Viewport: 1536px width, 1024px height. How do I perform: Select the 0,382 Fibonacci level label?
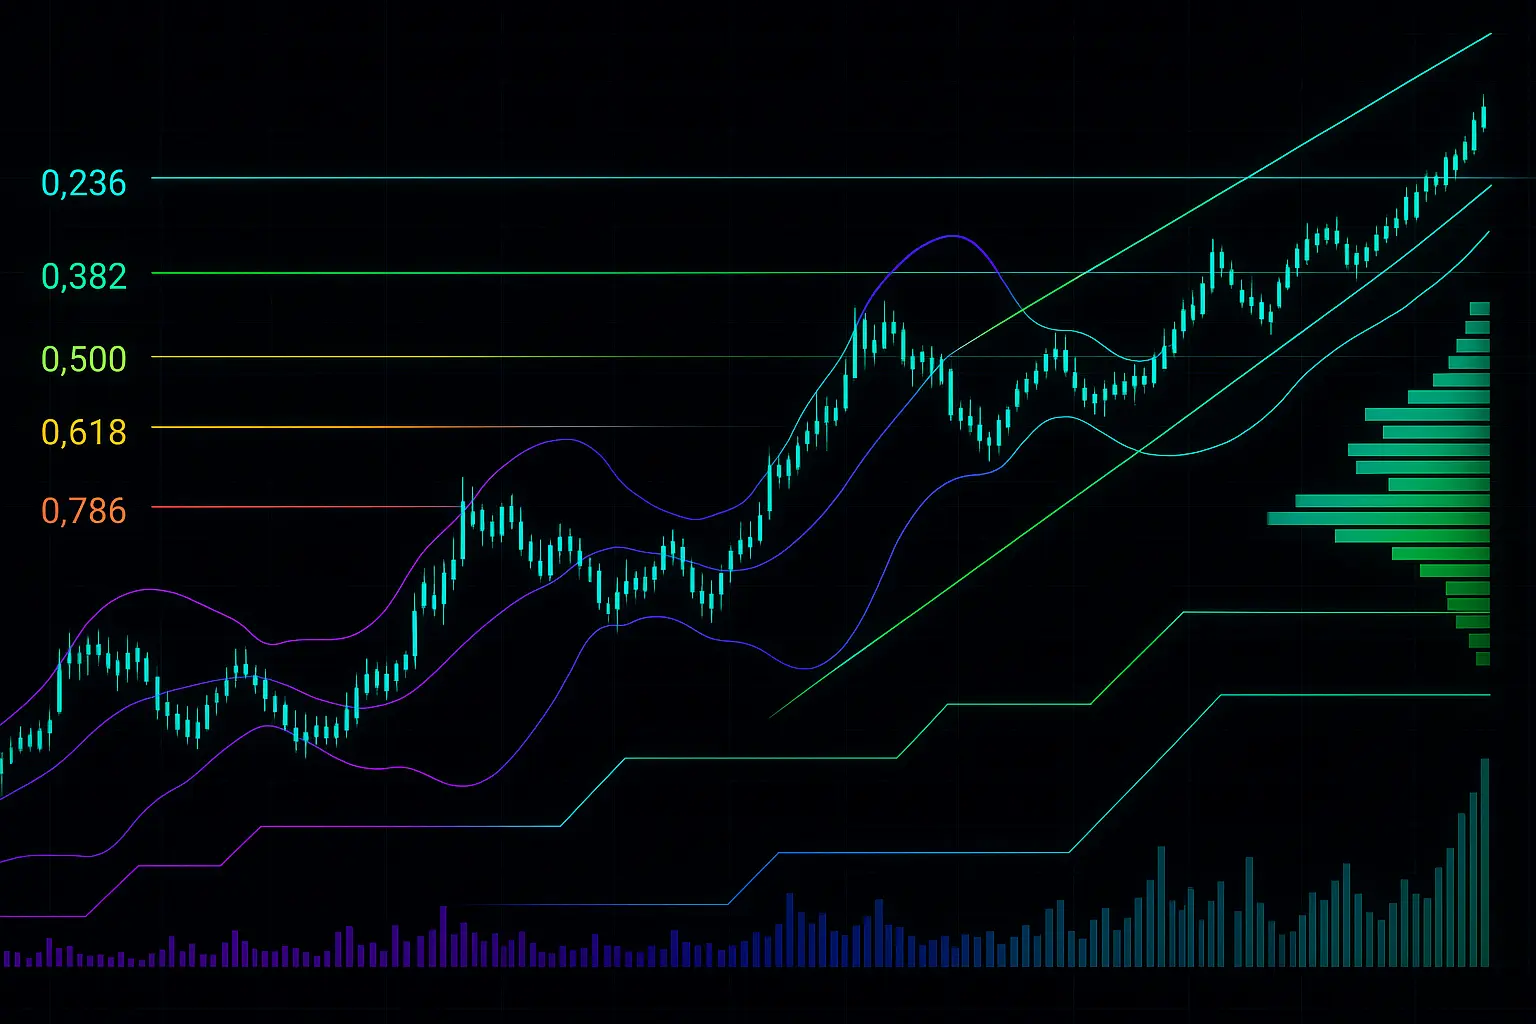(x=84, y=276)
